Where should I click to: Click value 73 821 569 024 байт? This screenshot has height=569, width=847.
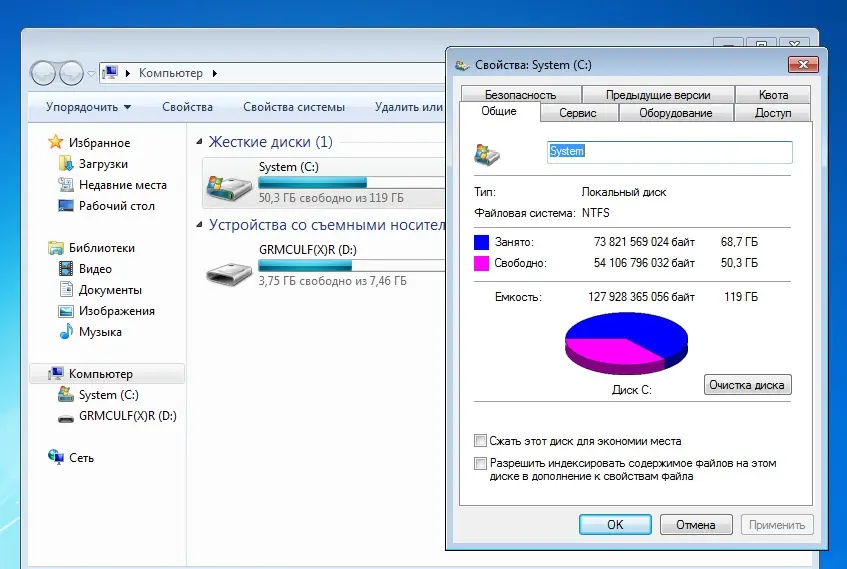coord(644,242)
